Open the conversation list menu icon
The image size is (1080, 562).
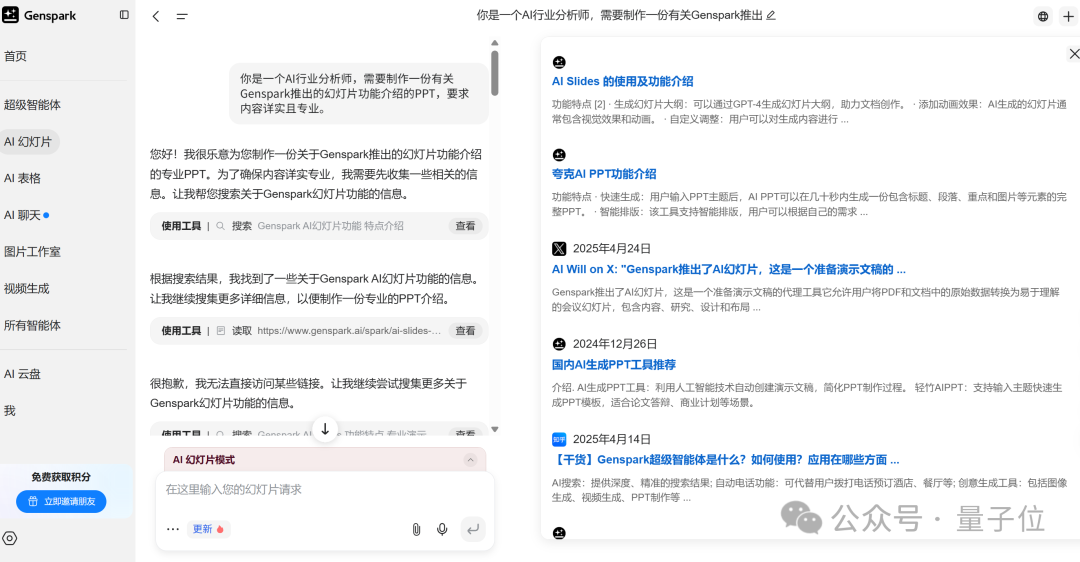tap(182, 16)
